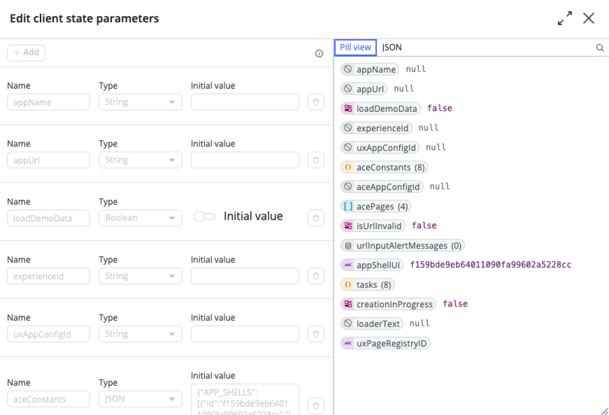Delete the experienceId parameter row
609x415 pixels.
coord(316,276)
